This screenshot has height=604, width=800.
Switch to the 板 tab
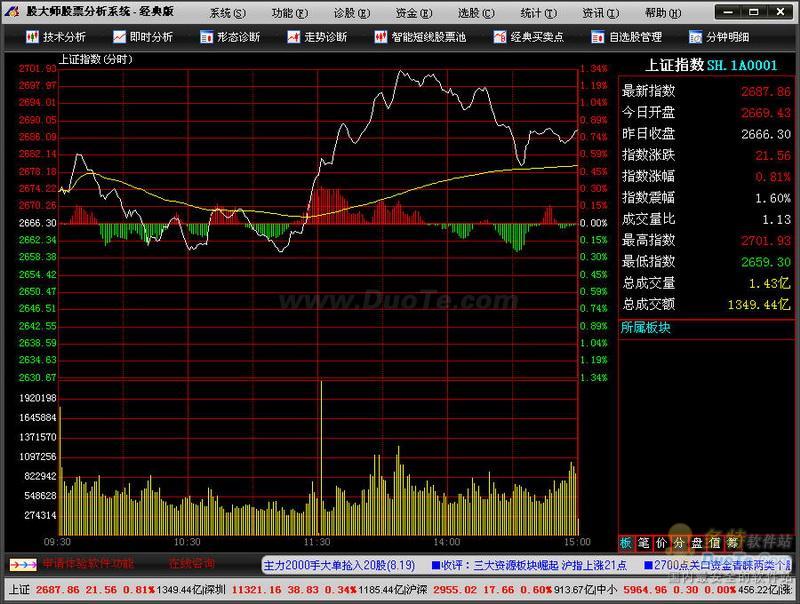[x=626, y=543]
